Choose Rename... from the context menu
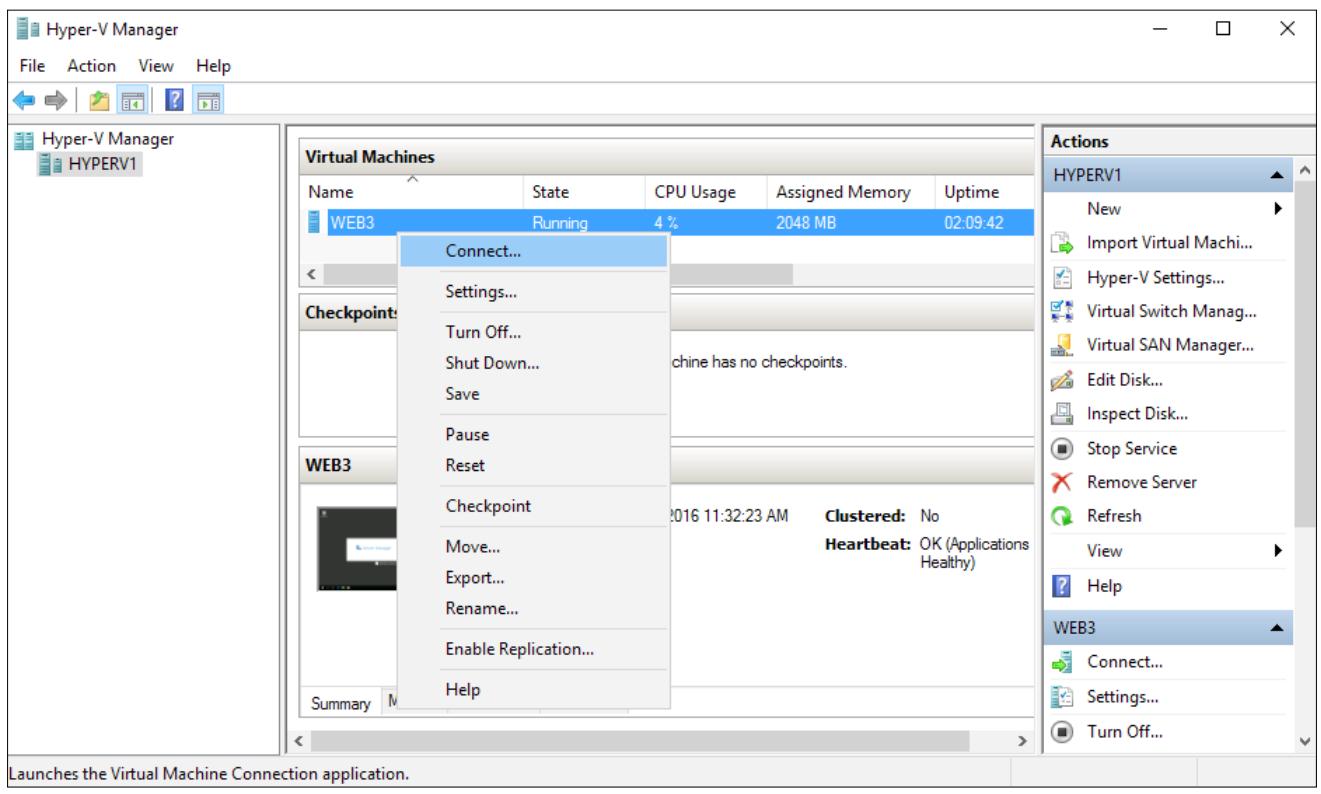The height and width of the screenshot is (794, 1321). click(532, 607)
